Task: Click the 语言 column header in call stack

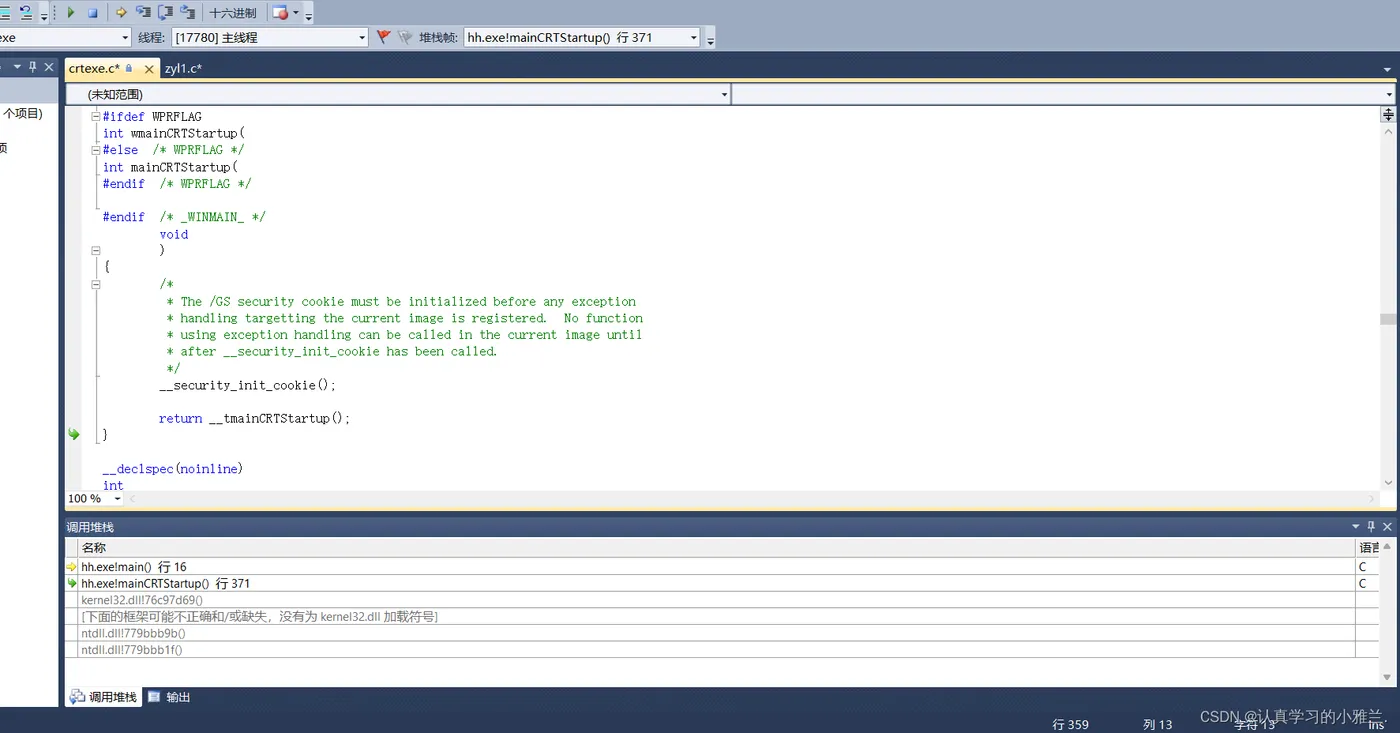Action: coord(1369,548)
